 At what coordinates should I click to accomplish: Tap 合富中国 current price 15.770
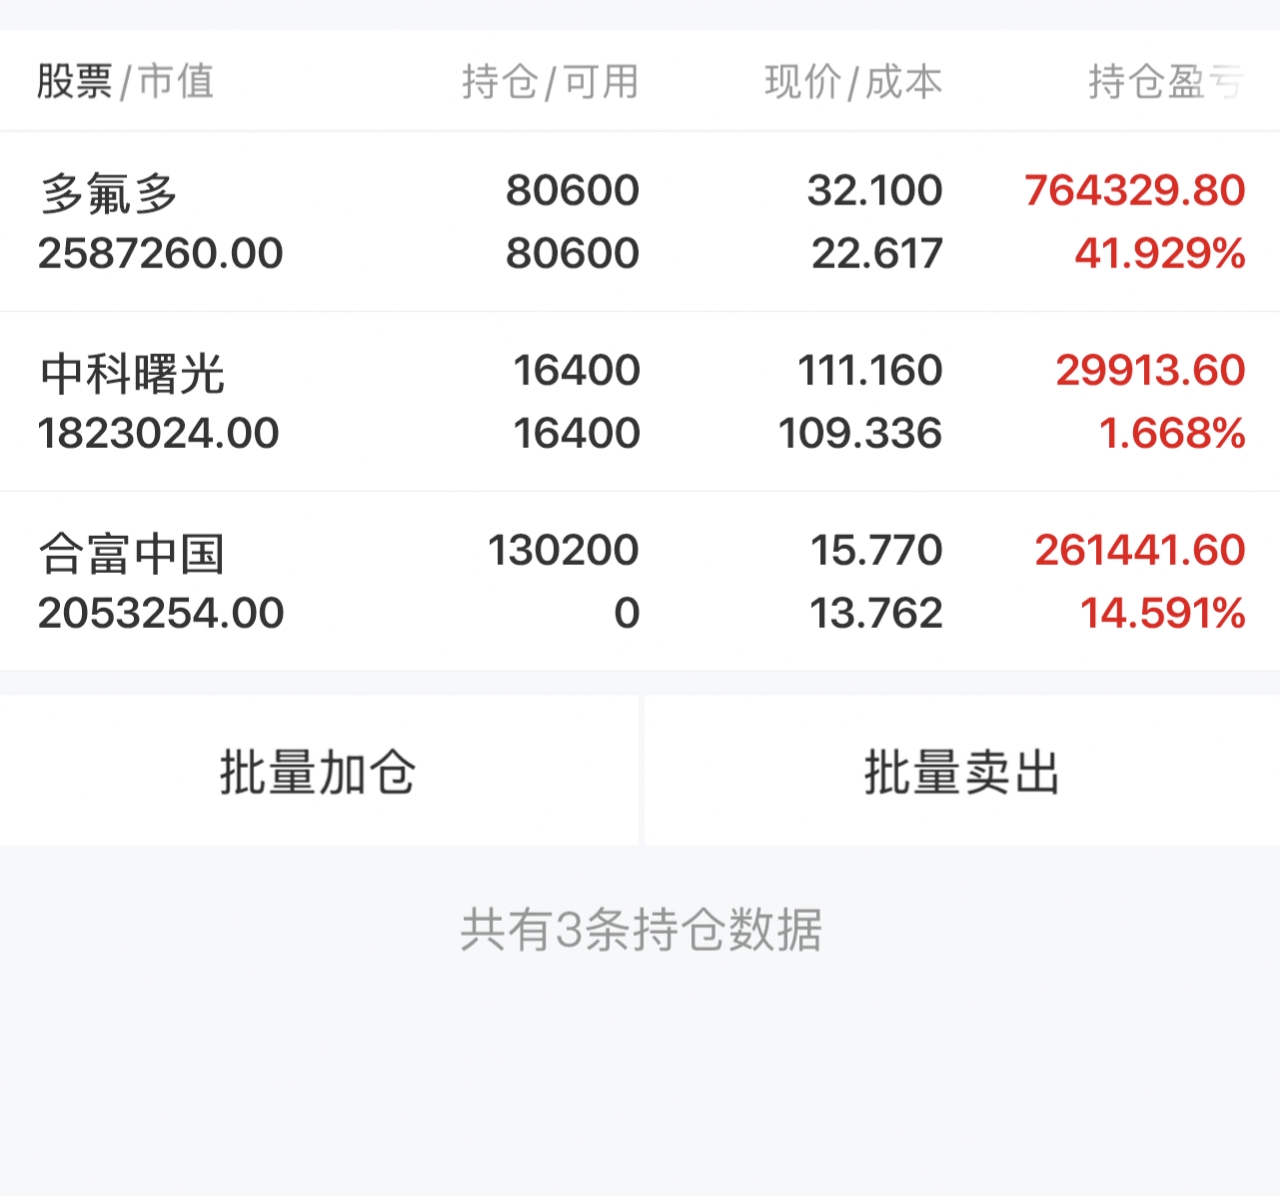point(876,550)
